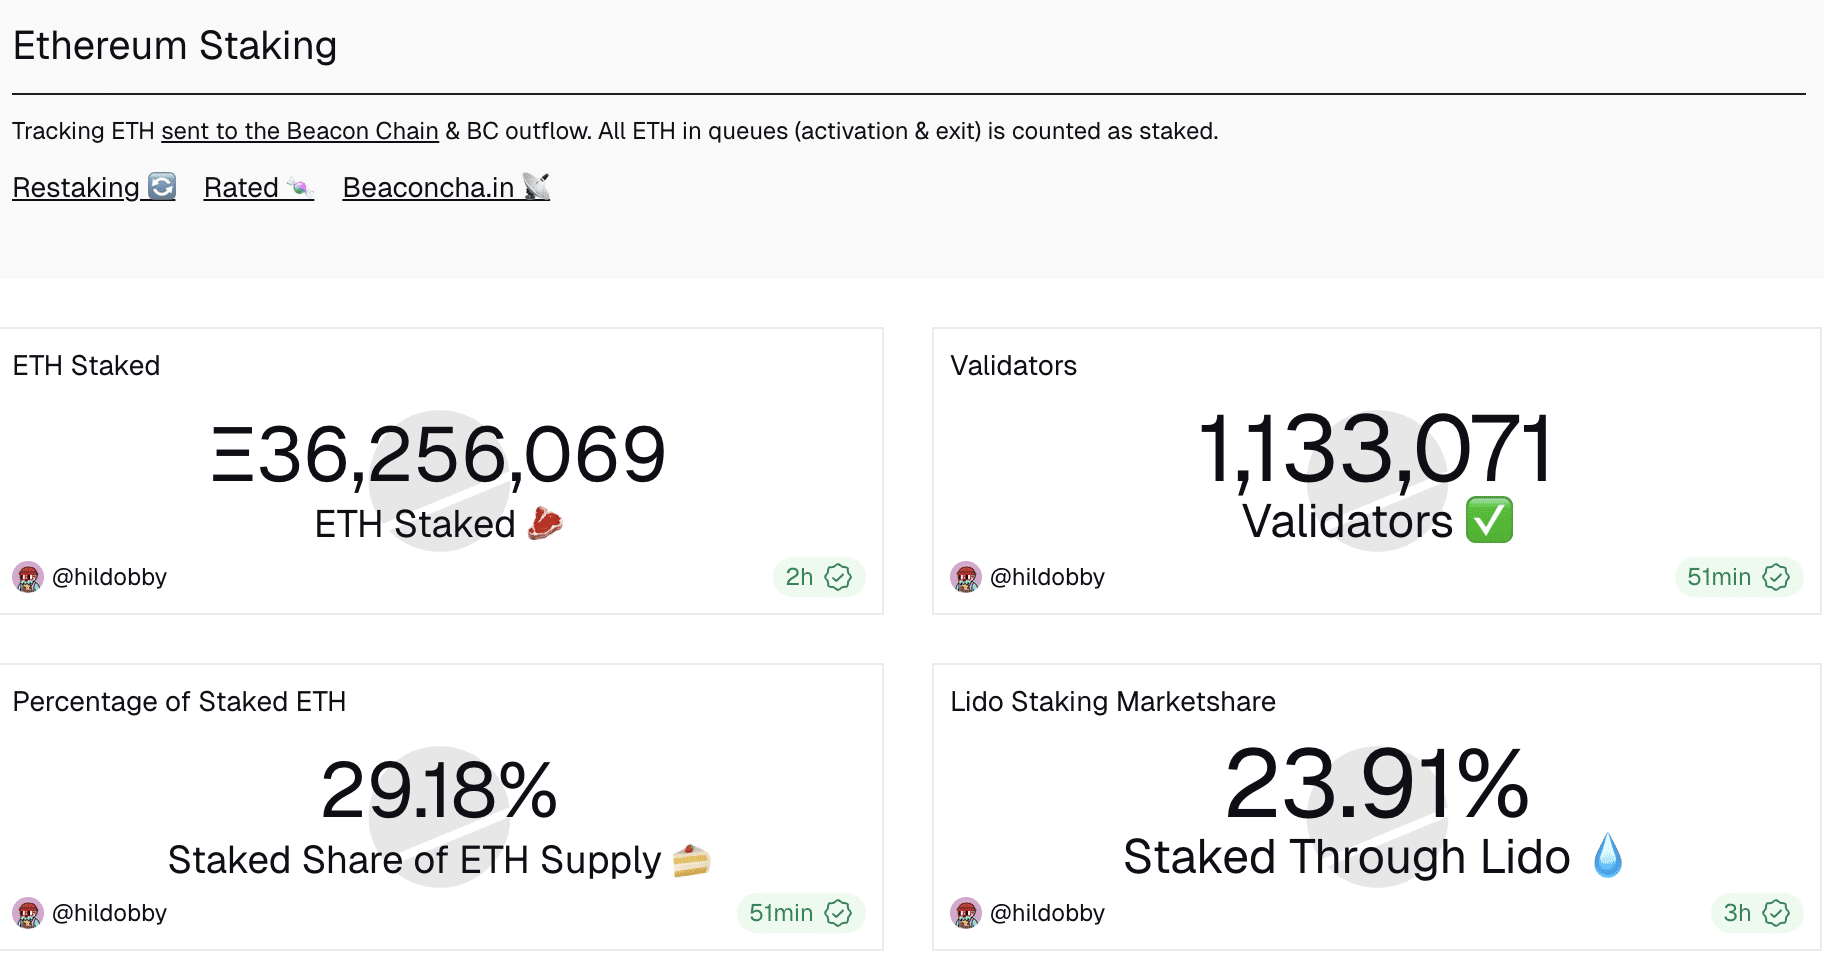Click the verified checkmark on Lido Staking Marketshare
Viewport: 1824px width, 962px height.
(x=1776, y=913)
